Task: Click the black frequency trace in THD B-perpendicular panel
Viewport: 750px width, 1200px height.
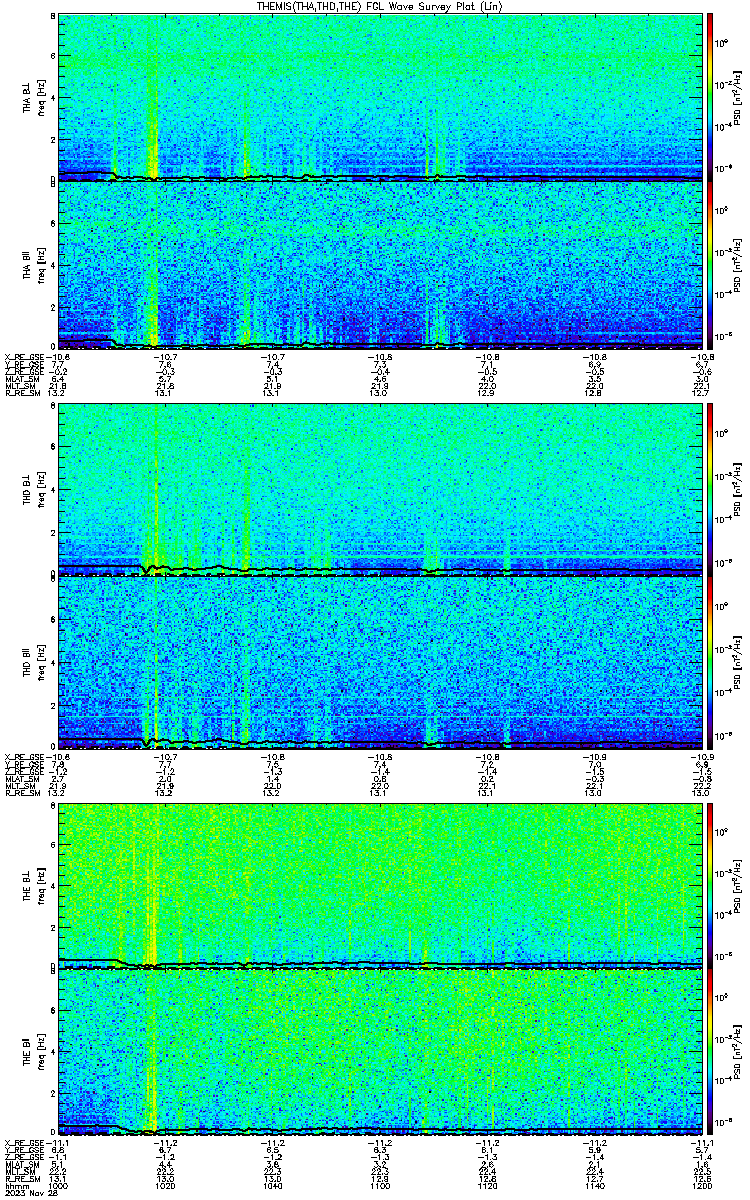Action: pos(380,571)
